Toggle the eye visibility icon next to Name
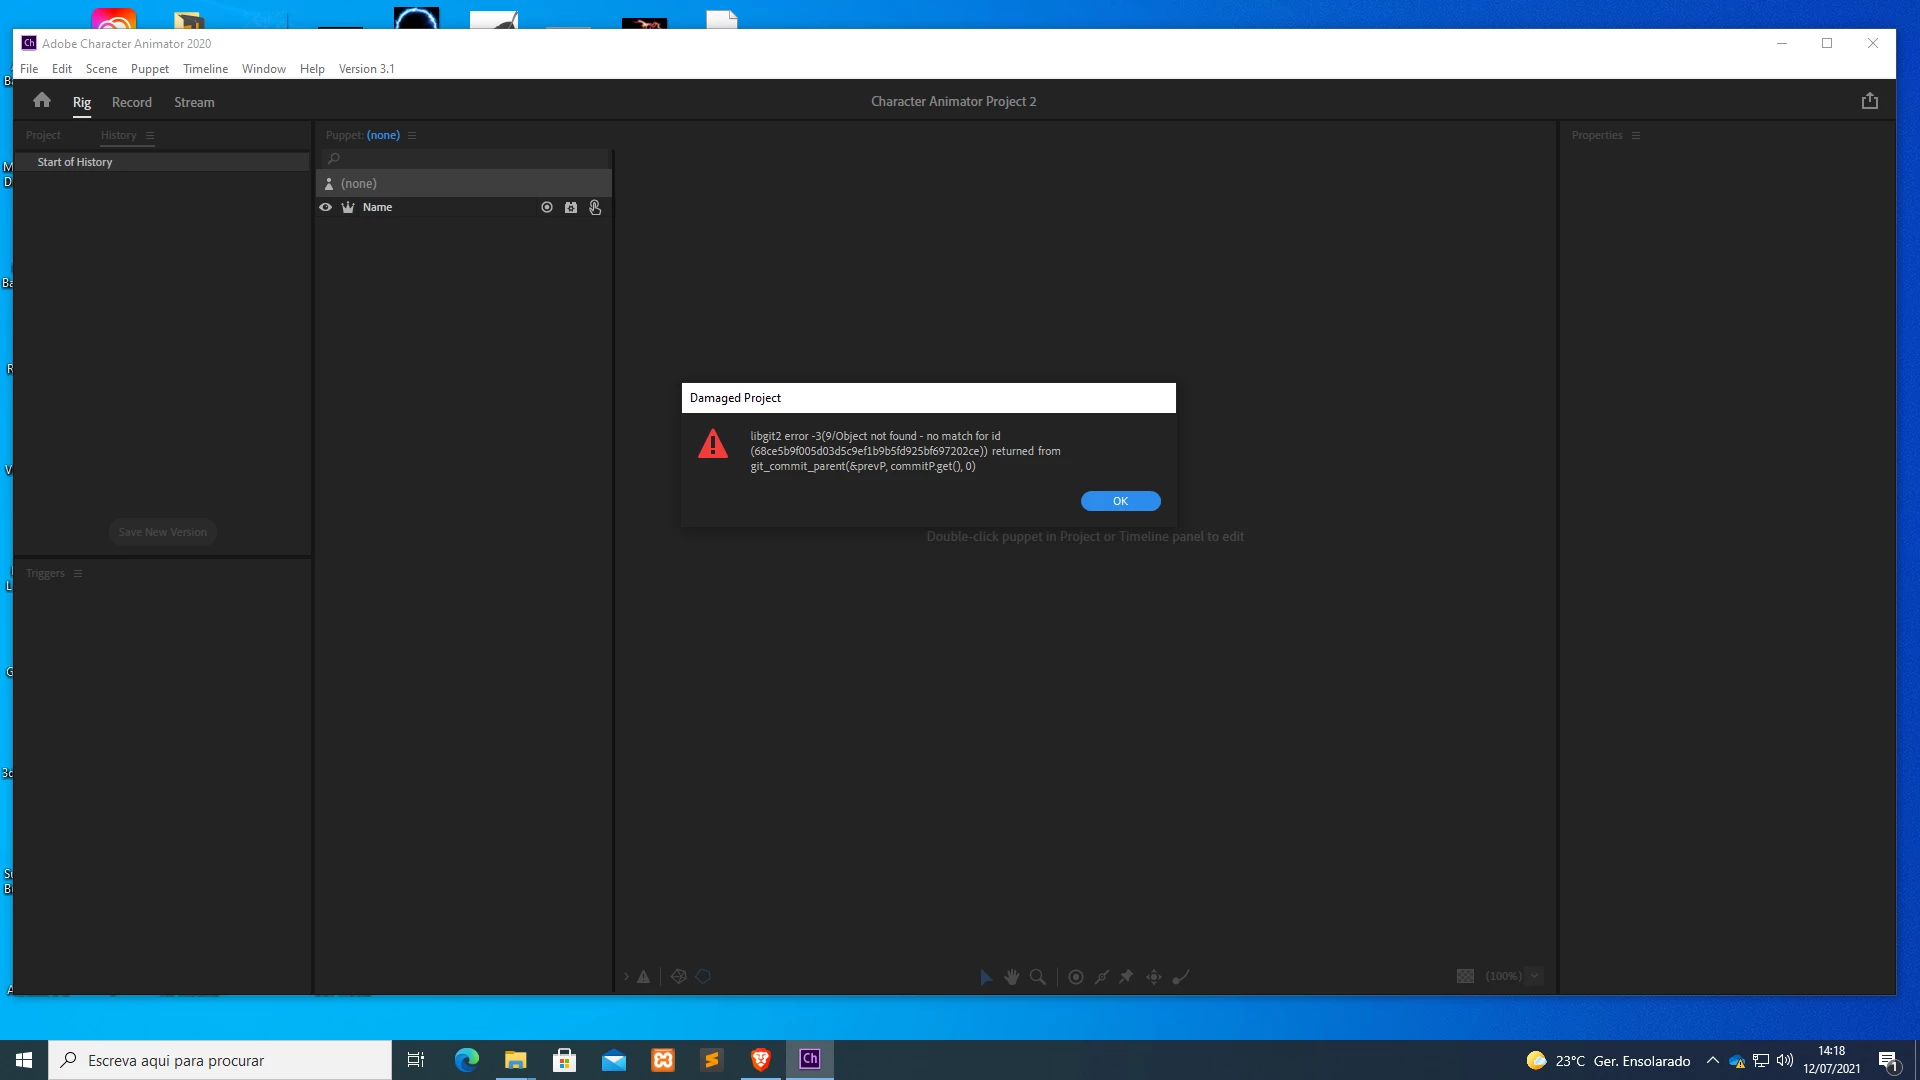The width and height of the screenshot is (1920, 1080). (x=325, y=207)
